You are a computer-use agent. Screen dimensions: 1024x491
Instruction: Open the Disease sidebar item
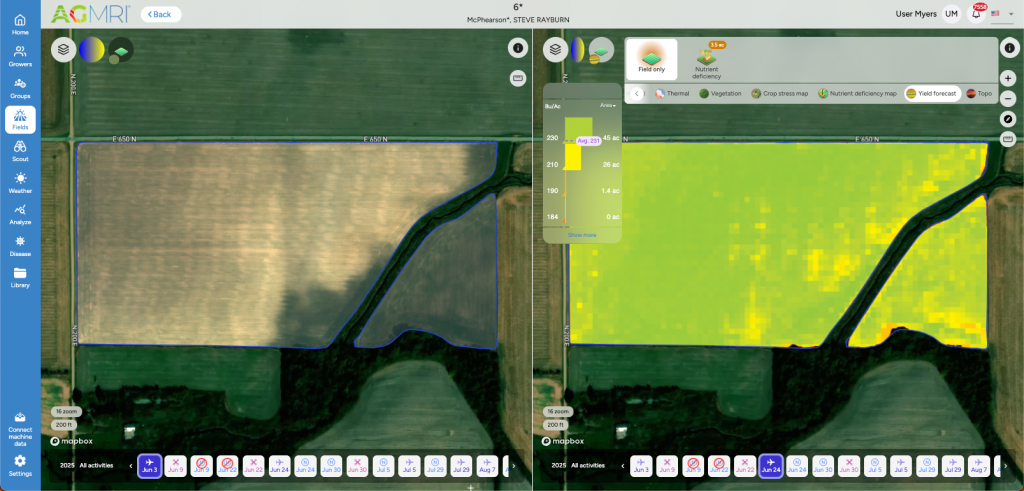(x=20, y=245)
